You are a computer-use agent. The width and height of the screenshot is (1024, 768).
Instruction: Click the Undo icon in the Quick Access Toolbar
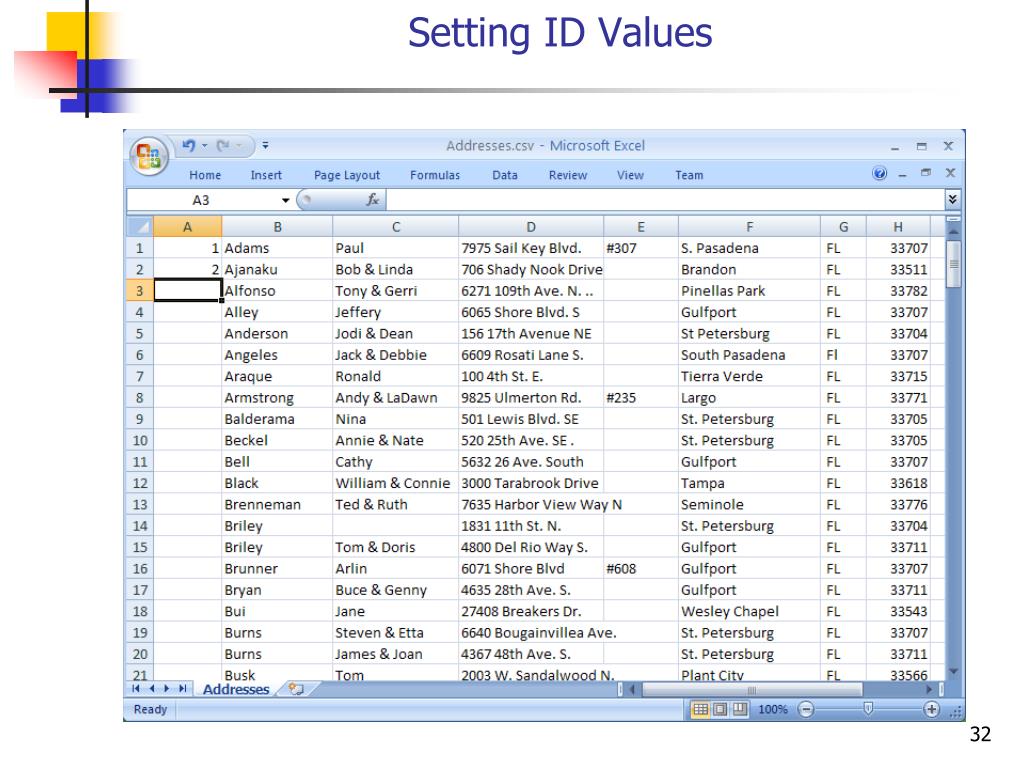coord(189,146)
